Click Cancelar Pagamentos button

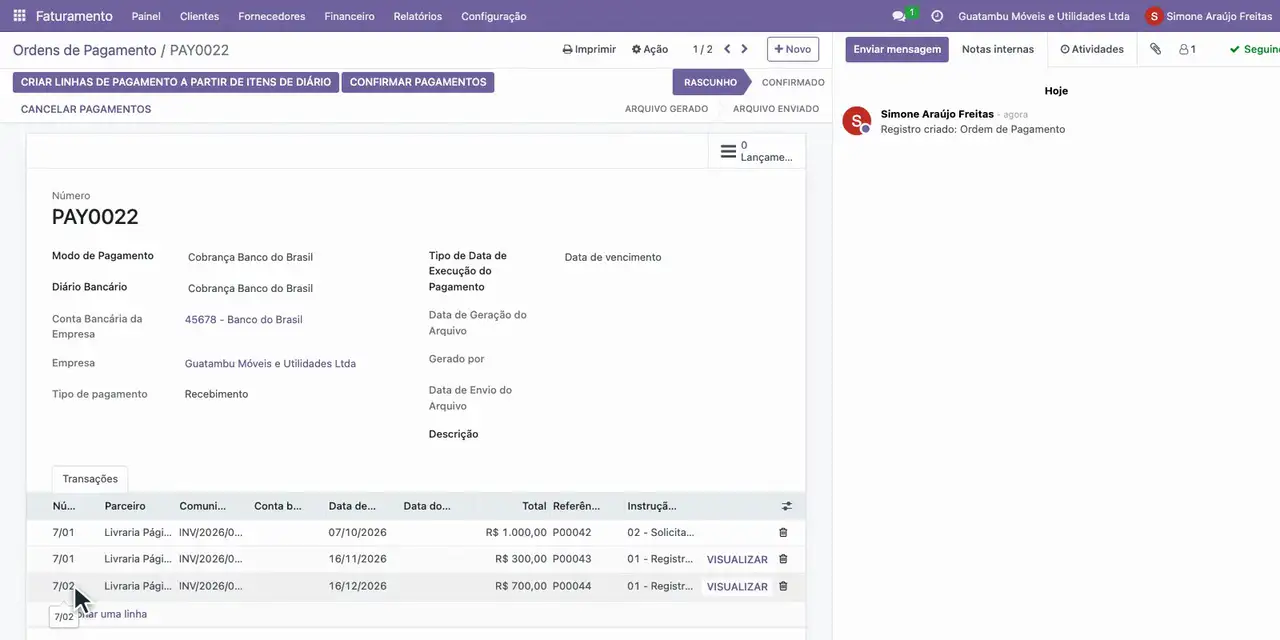click(86, 109)
